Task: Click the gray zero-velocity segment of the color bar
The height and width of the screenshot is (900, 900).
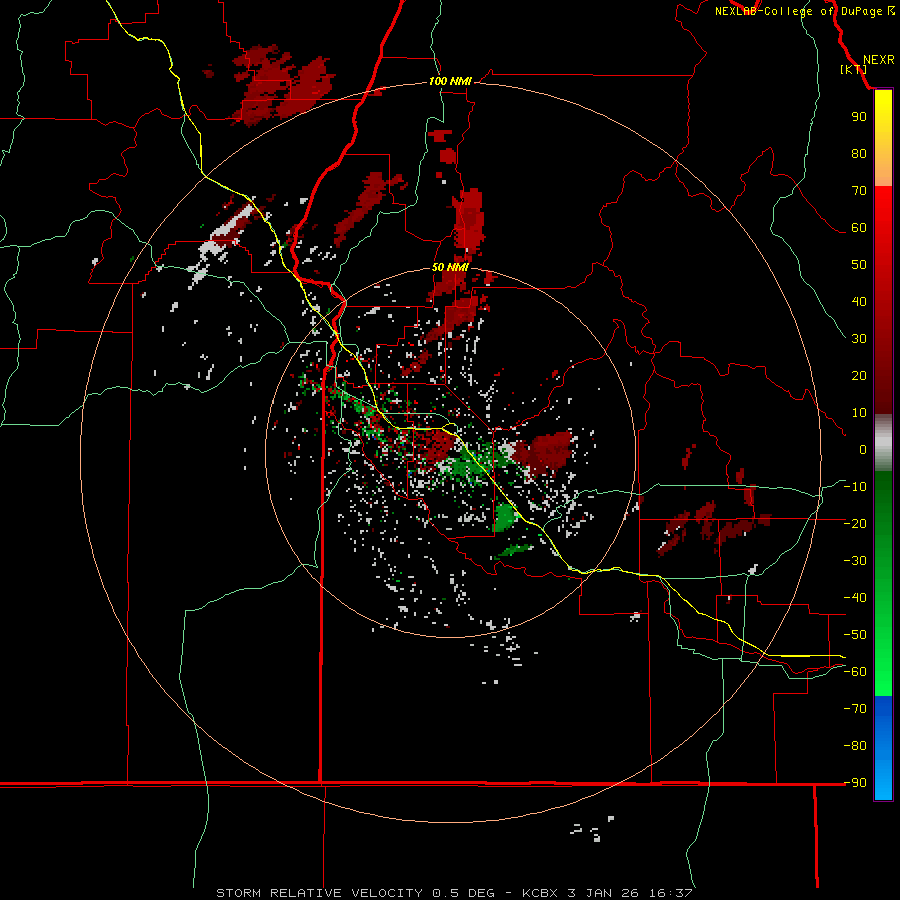Action: point(883,443)
